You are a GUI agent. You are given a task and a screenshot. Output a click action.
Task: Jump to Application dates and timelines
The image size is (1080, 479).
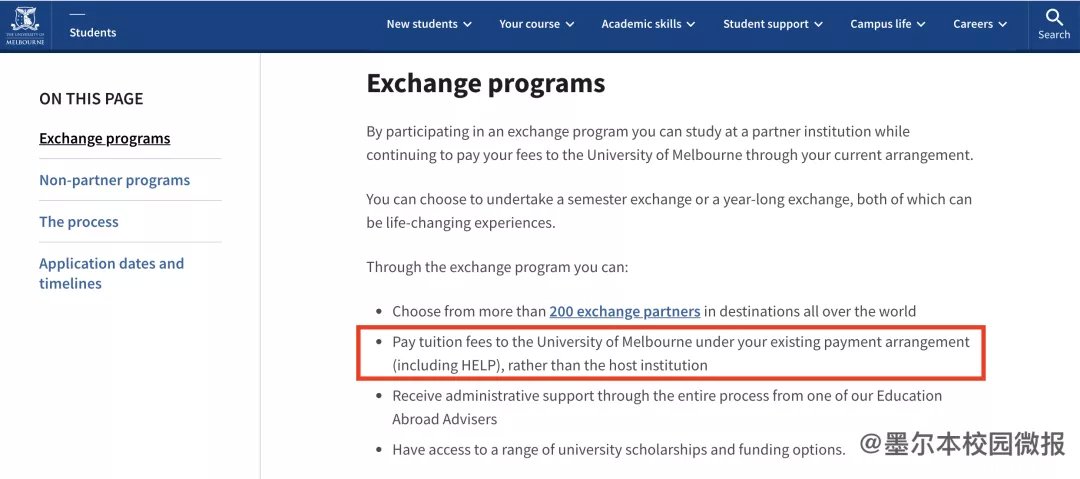tap(112, 274)
